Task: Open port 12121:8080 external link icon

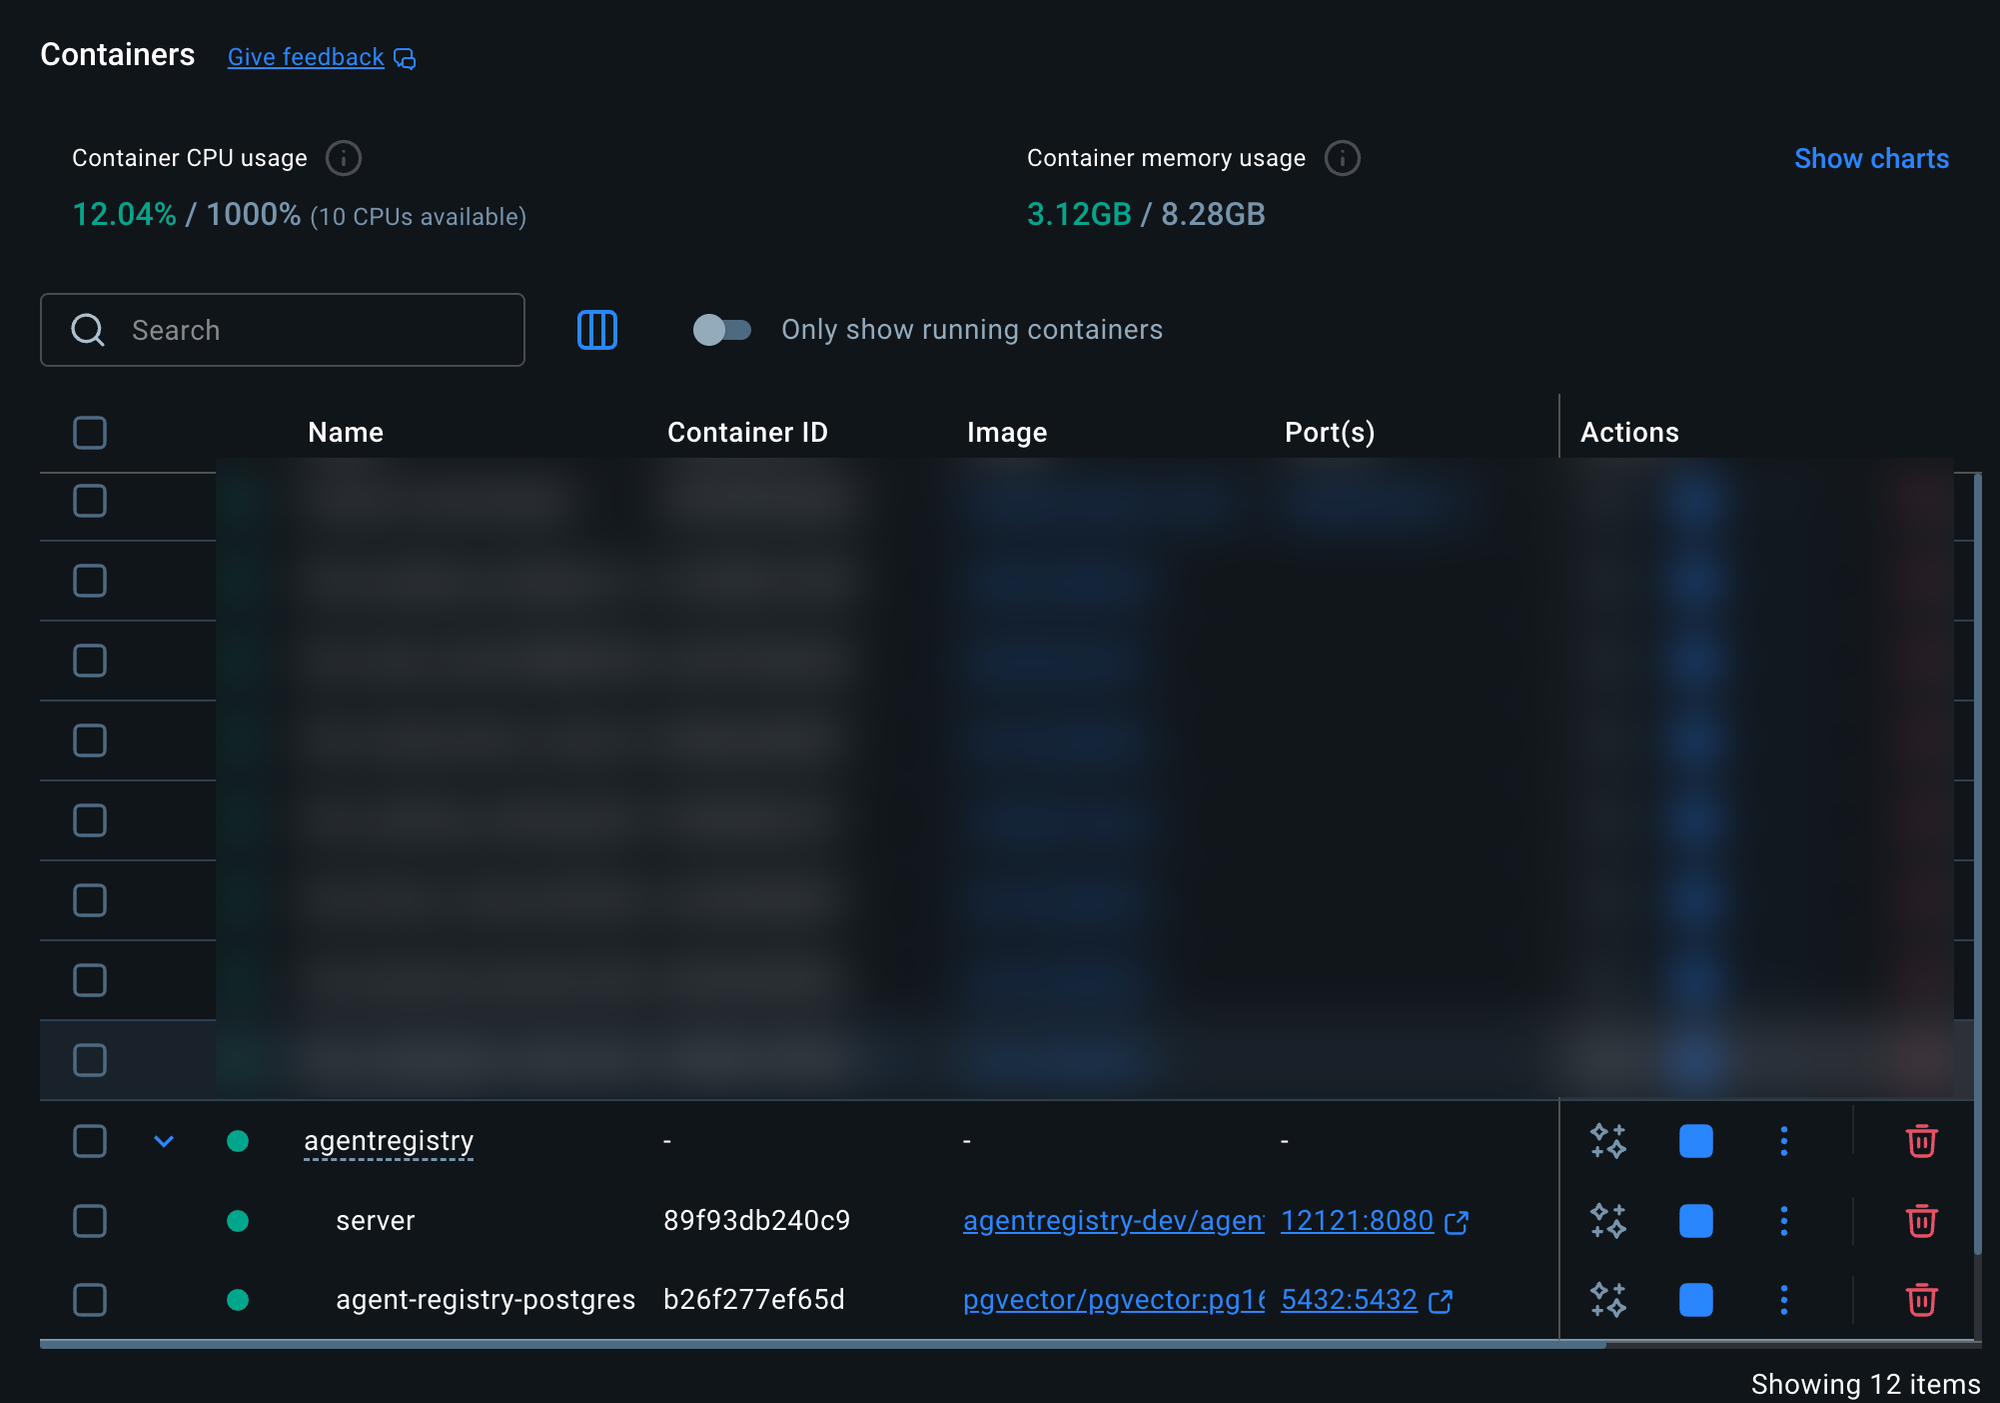Action: (1457, 1222)
